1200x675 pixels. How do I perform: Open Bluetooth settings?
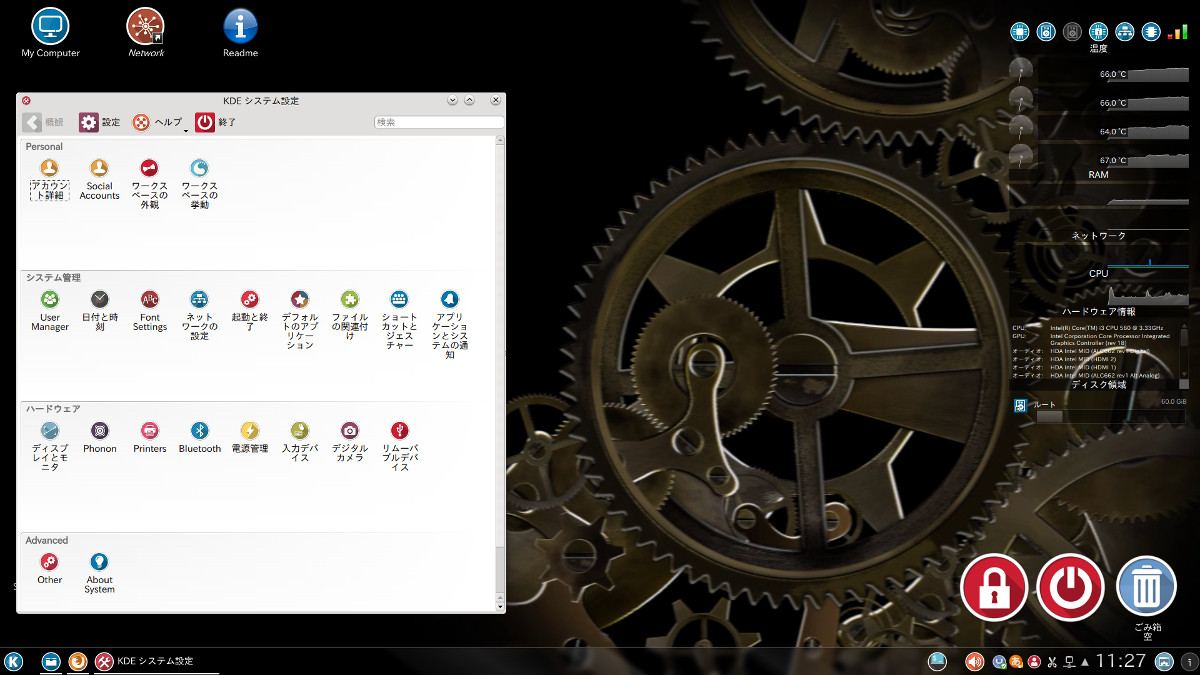point(199,438)
